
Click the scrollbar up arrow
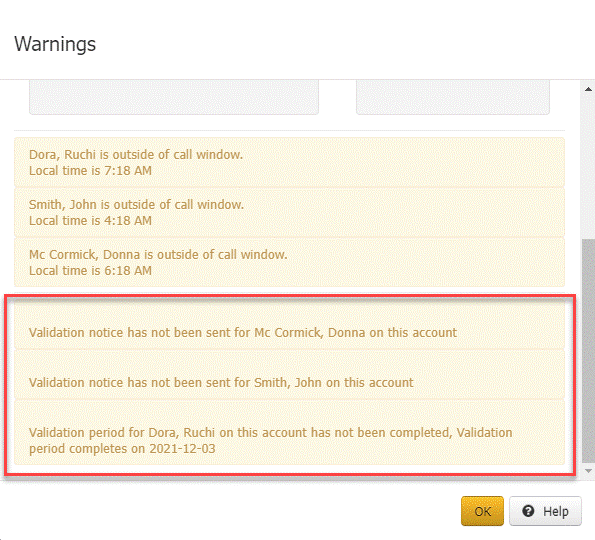(588, 89)
